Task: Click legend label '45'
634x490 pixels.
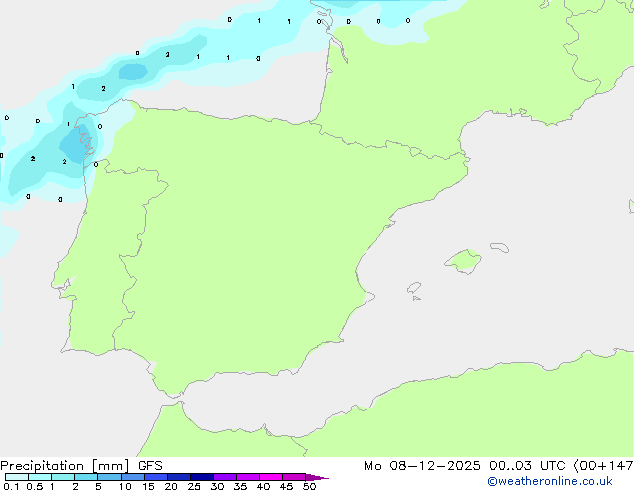Action: 286,486
